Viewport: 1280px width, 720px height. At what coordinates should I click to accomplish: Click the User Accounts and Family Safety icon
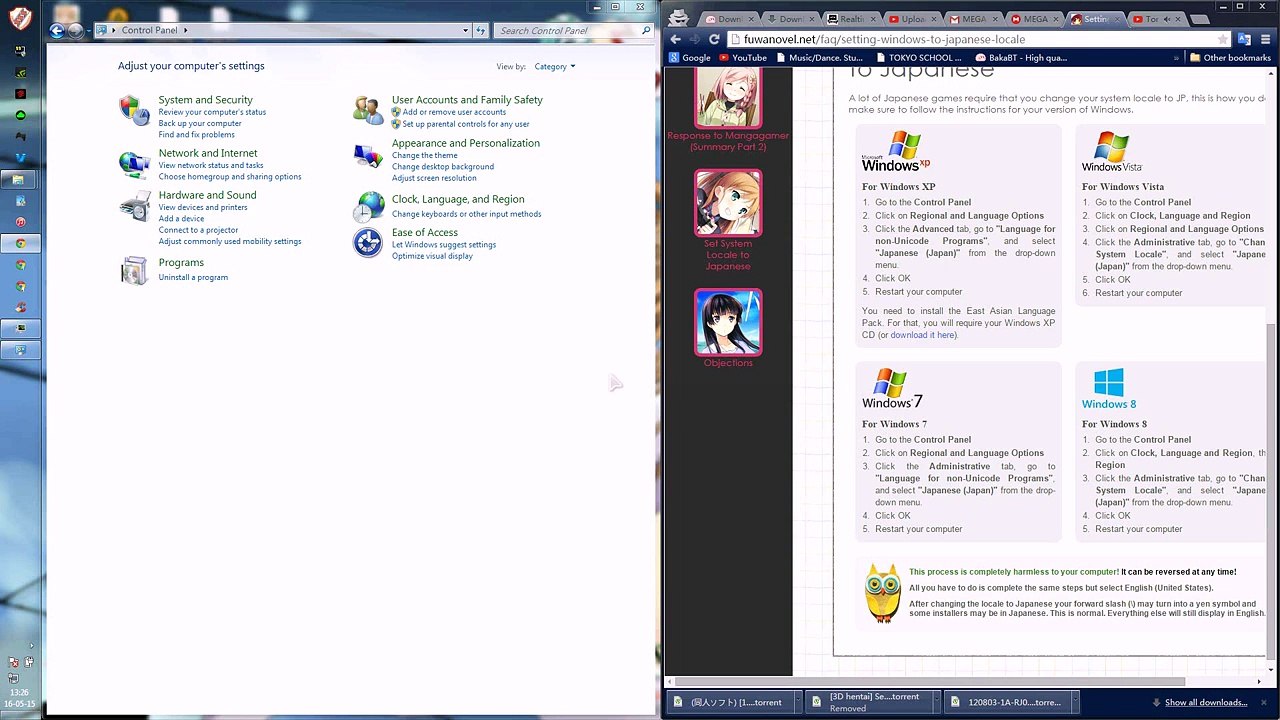pyautogui.click(x=367, y=109)
